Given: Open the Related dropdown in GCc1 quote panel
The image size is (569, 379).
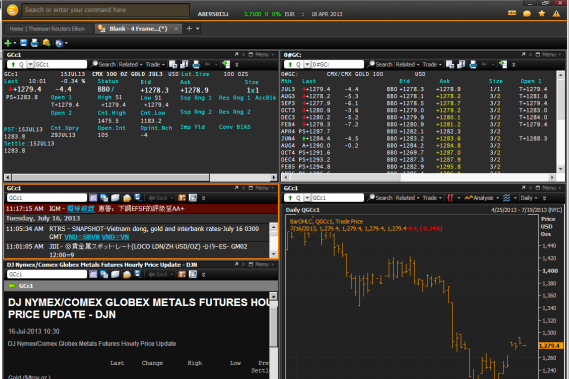Looking at the screenshot, I should click(130, 65).
